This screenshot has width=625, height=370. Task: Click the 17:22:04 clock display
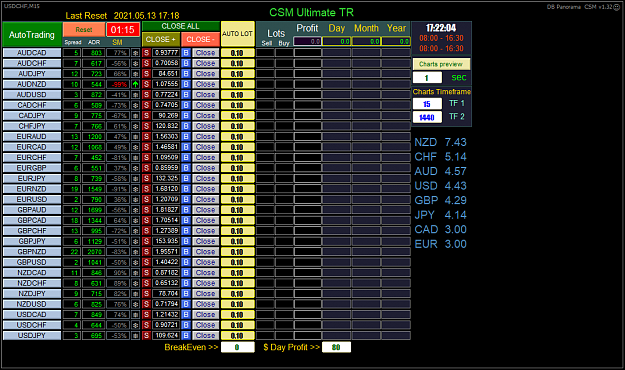[x=441, y=28]
